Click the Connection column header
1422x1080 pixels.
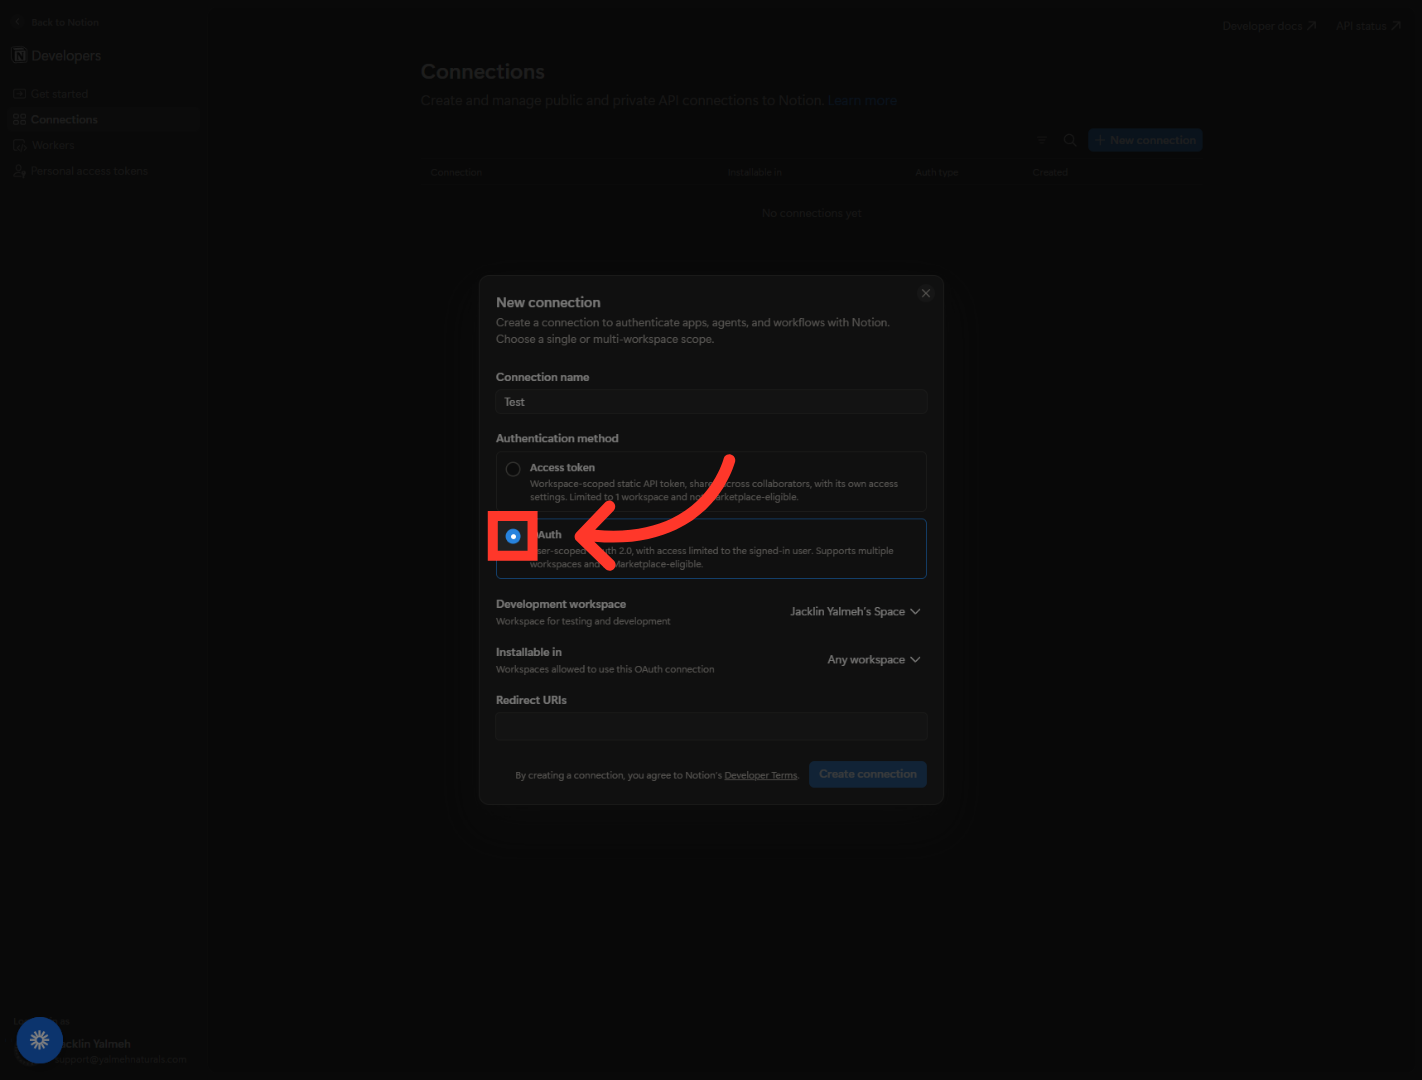pos(456,173)
